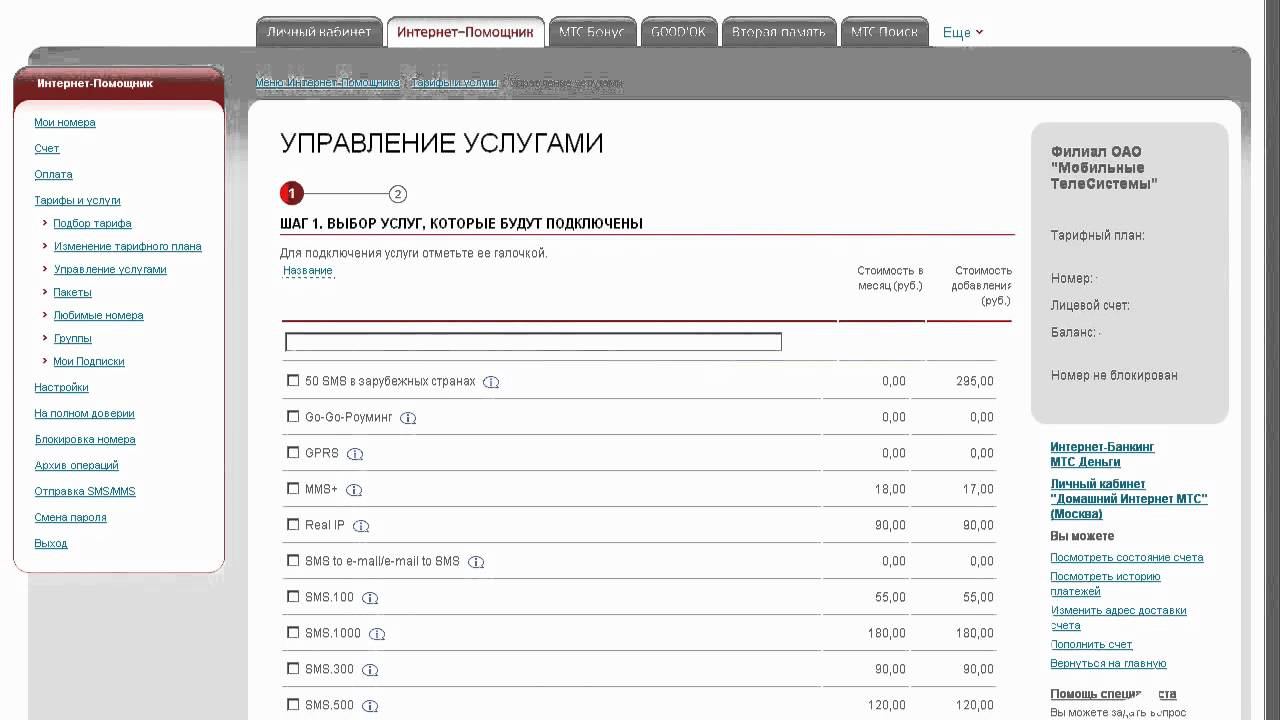Open Посмотреть историю платежей link
Screen dimensions: 1280x720
pos(1105,584)
